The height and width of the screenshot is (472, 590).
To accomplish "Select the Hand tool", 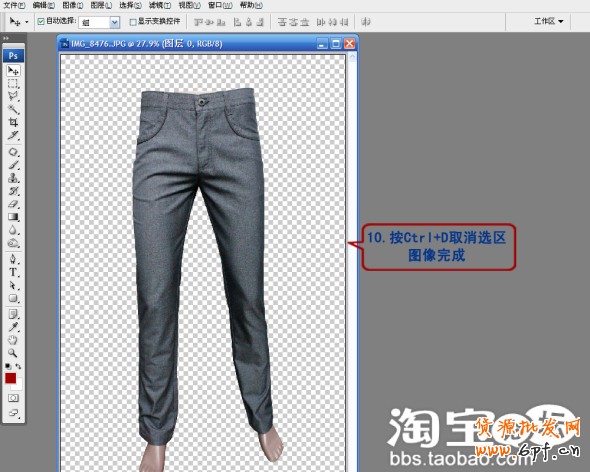I will point(14,340).
